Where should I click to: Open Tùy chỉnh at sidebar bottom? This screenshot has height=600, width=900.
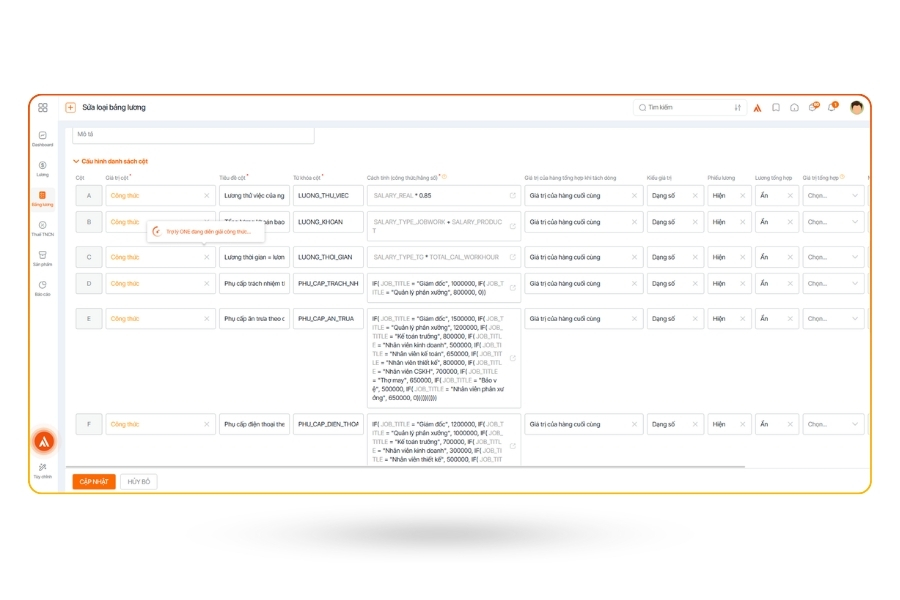(x=42, y=471)
